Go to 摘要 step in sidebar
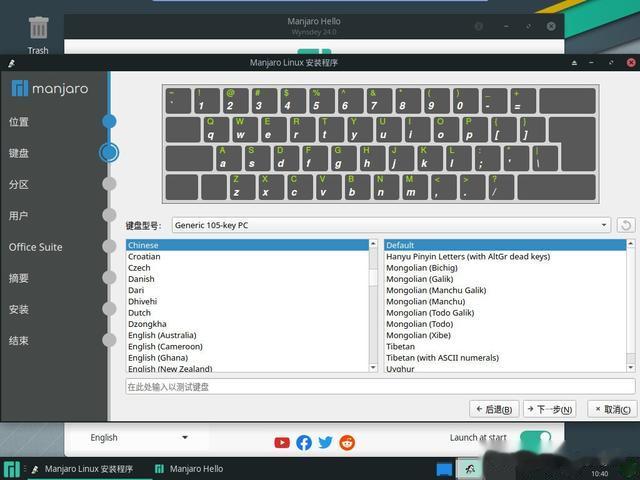This screenshot has width=640, height=480. coord(19,278)
